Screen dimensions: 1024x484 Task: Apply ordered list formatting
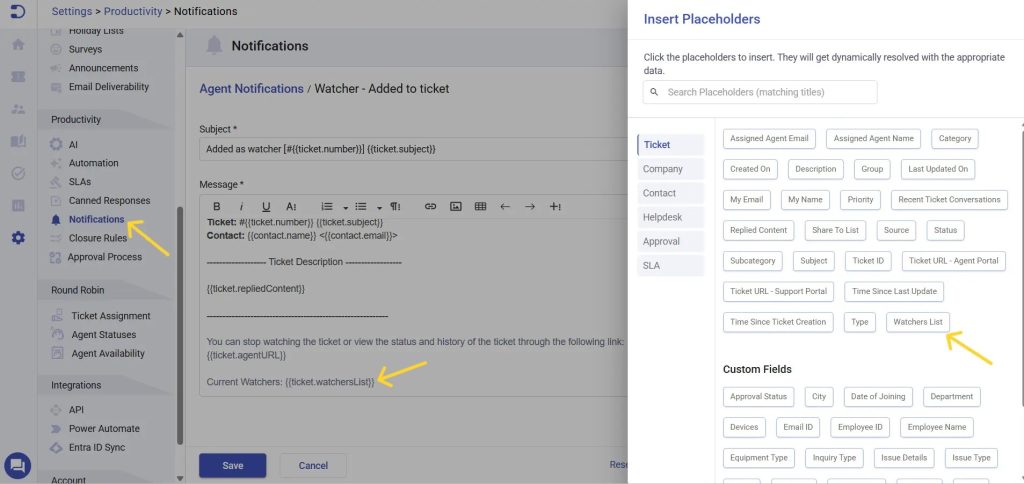click(x=327, y=206)
